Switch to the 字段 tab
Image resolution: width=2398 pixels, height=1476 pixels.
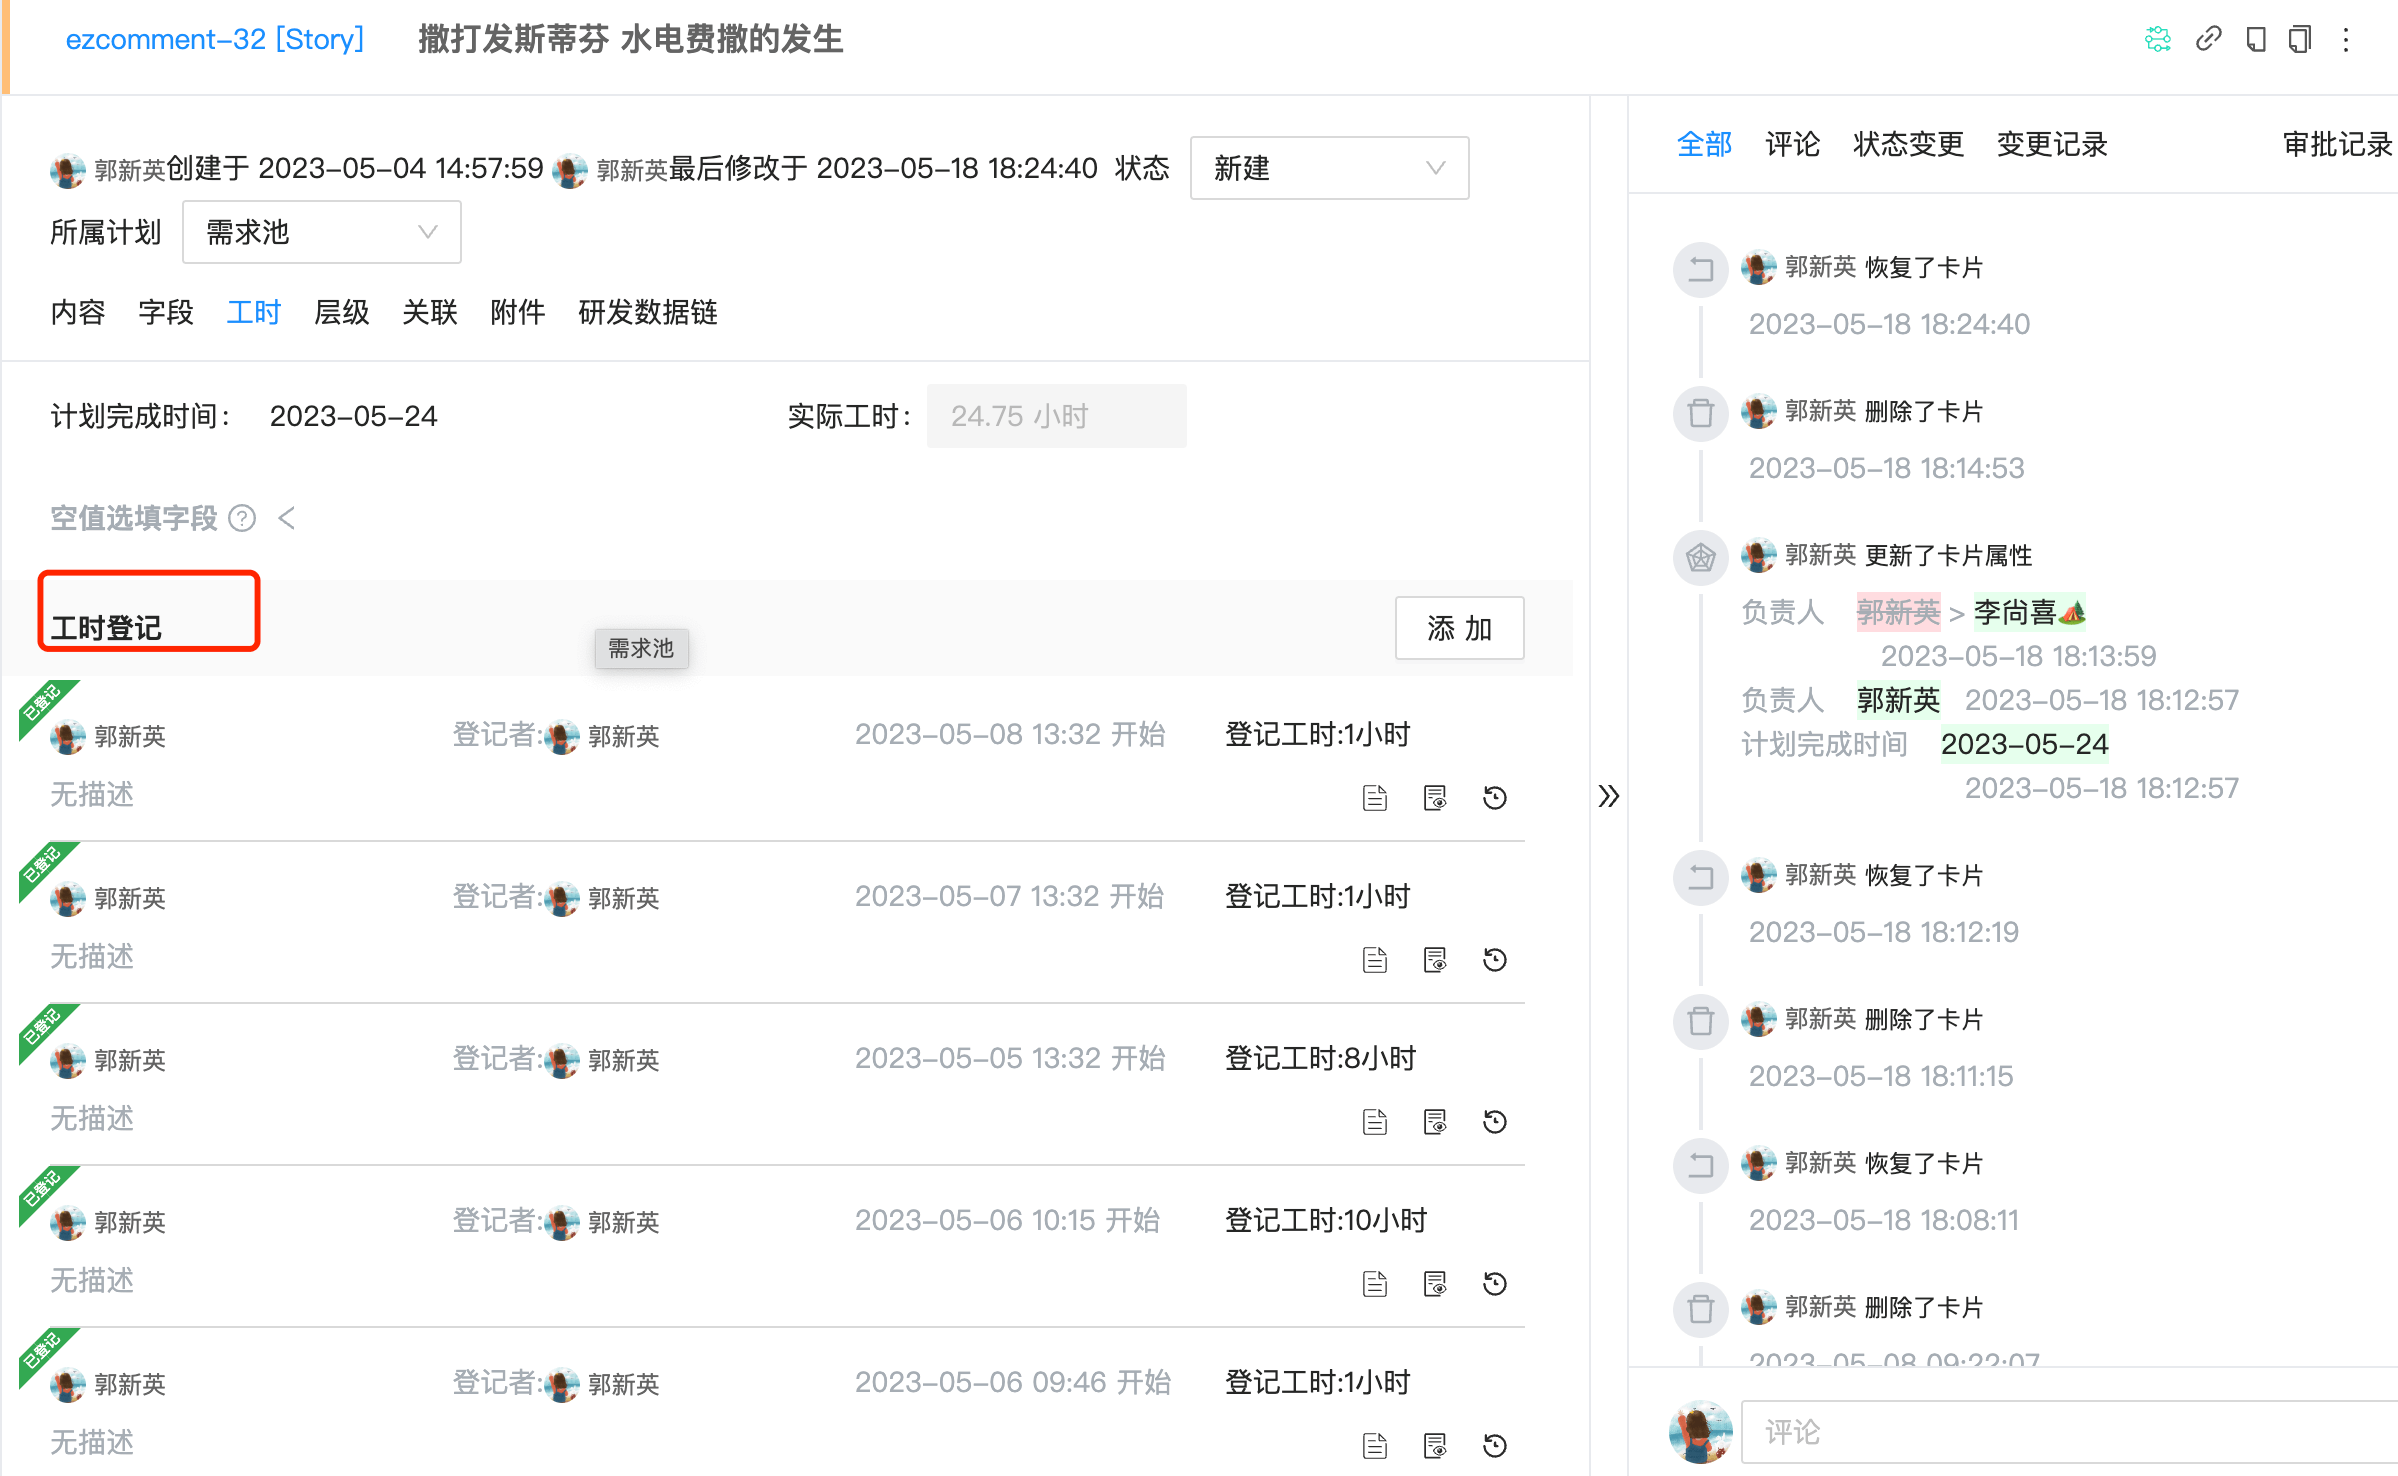(x=166, y=312)
